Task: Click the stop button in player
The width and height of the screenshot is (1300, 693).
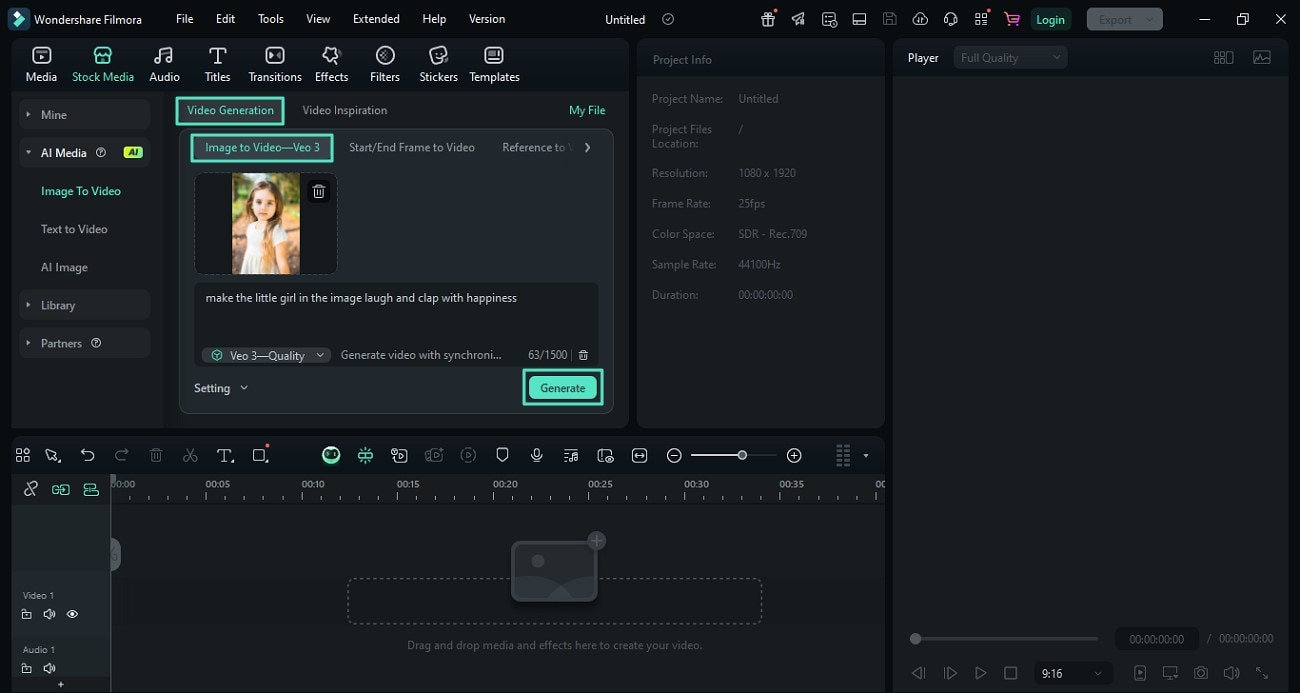Action: [x=1011, y=673]
